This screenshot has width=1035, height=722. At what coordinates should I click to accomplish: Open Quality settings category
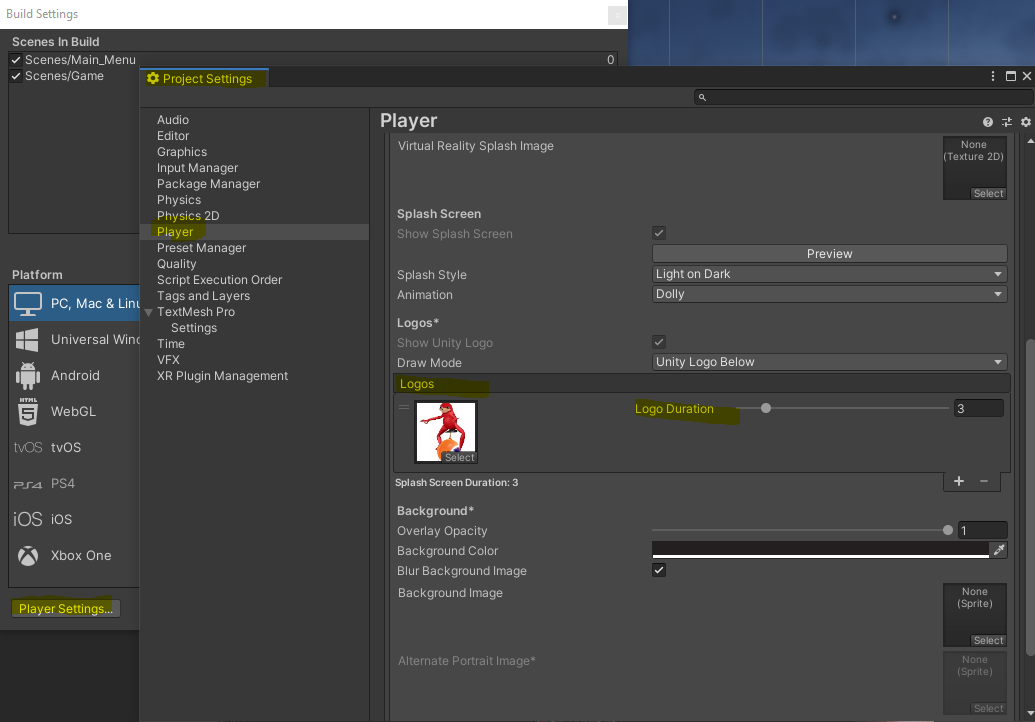(x=176, y=263)
